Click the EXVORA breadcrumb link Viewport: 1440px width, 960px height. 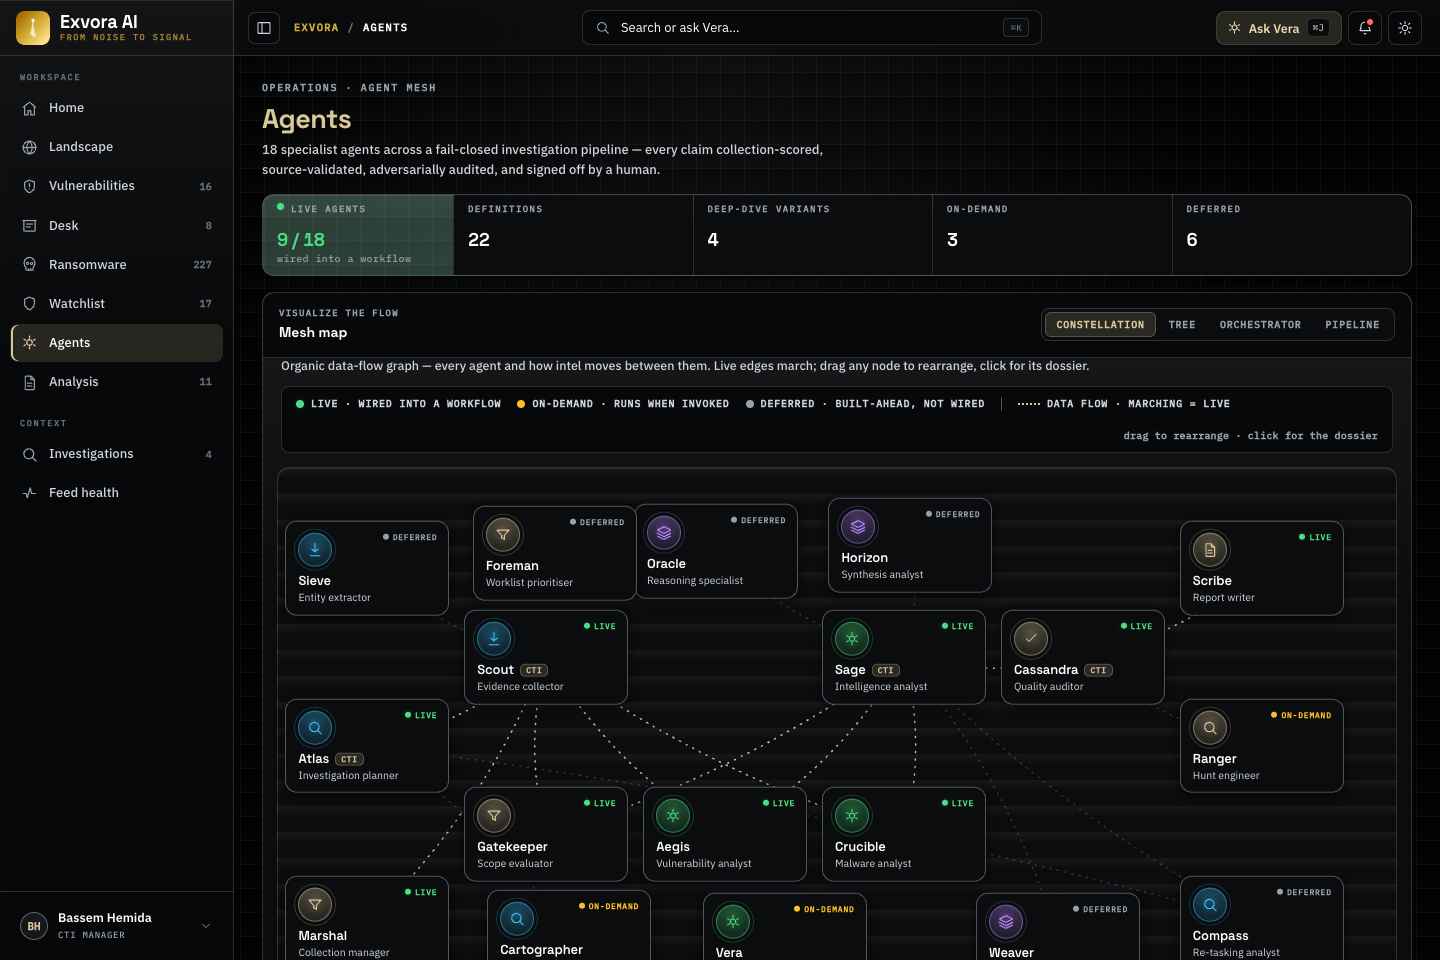[316, 28]
